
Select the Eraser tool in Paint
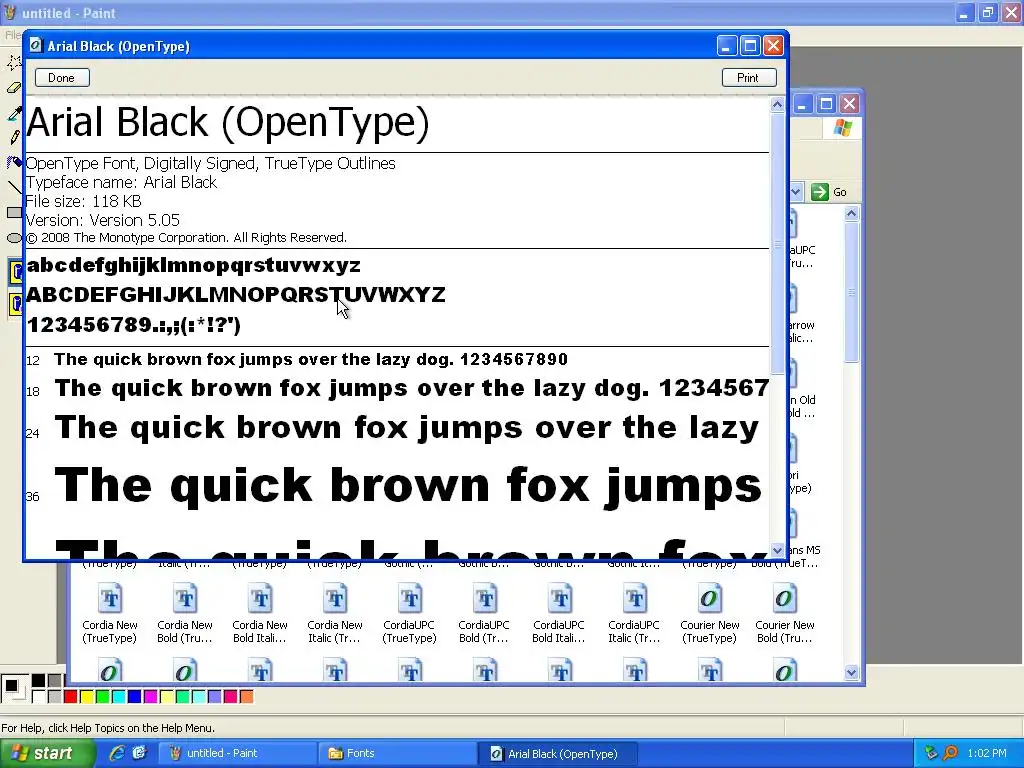click(13, 88)
